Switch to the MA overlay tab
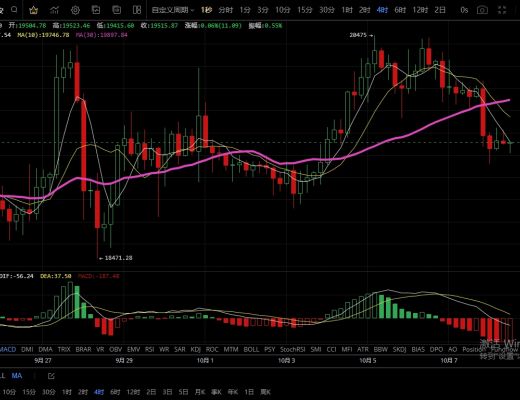The image size is (520, 400). [x=17, y=376]
